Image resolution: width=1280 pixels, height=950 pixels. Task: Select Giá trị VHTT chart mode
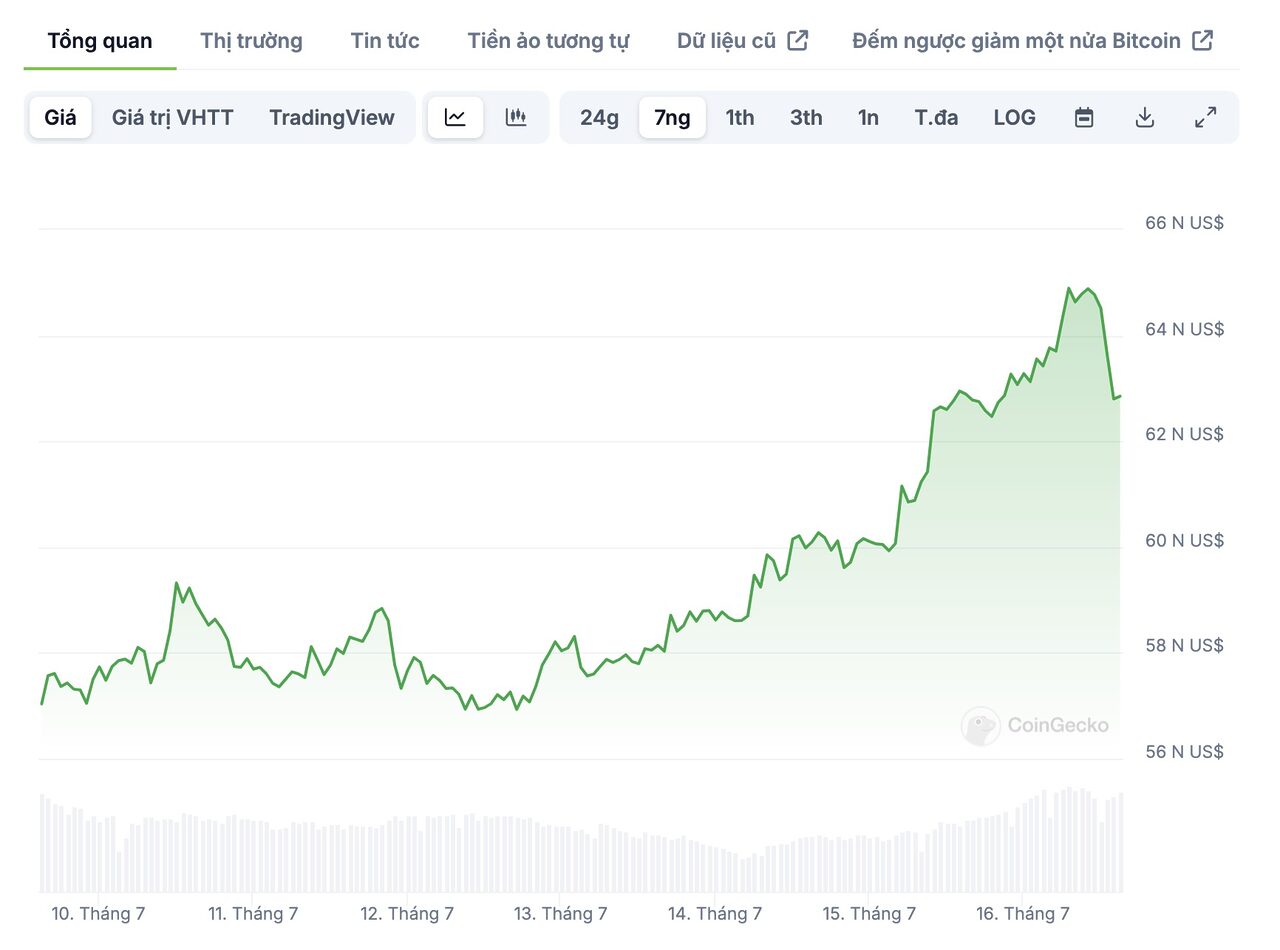tap(172, 117)
